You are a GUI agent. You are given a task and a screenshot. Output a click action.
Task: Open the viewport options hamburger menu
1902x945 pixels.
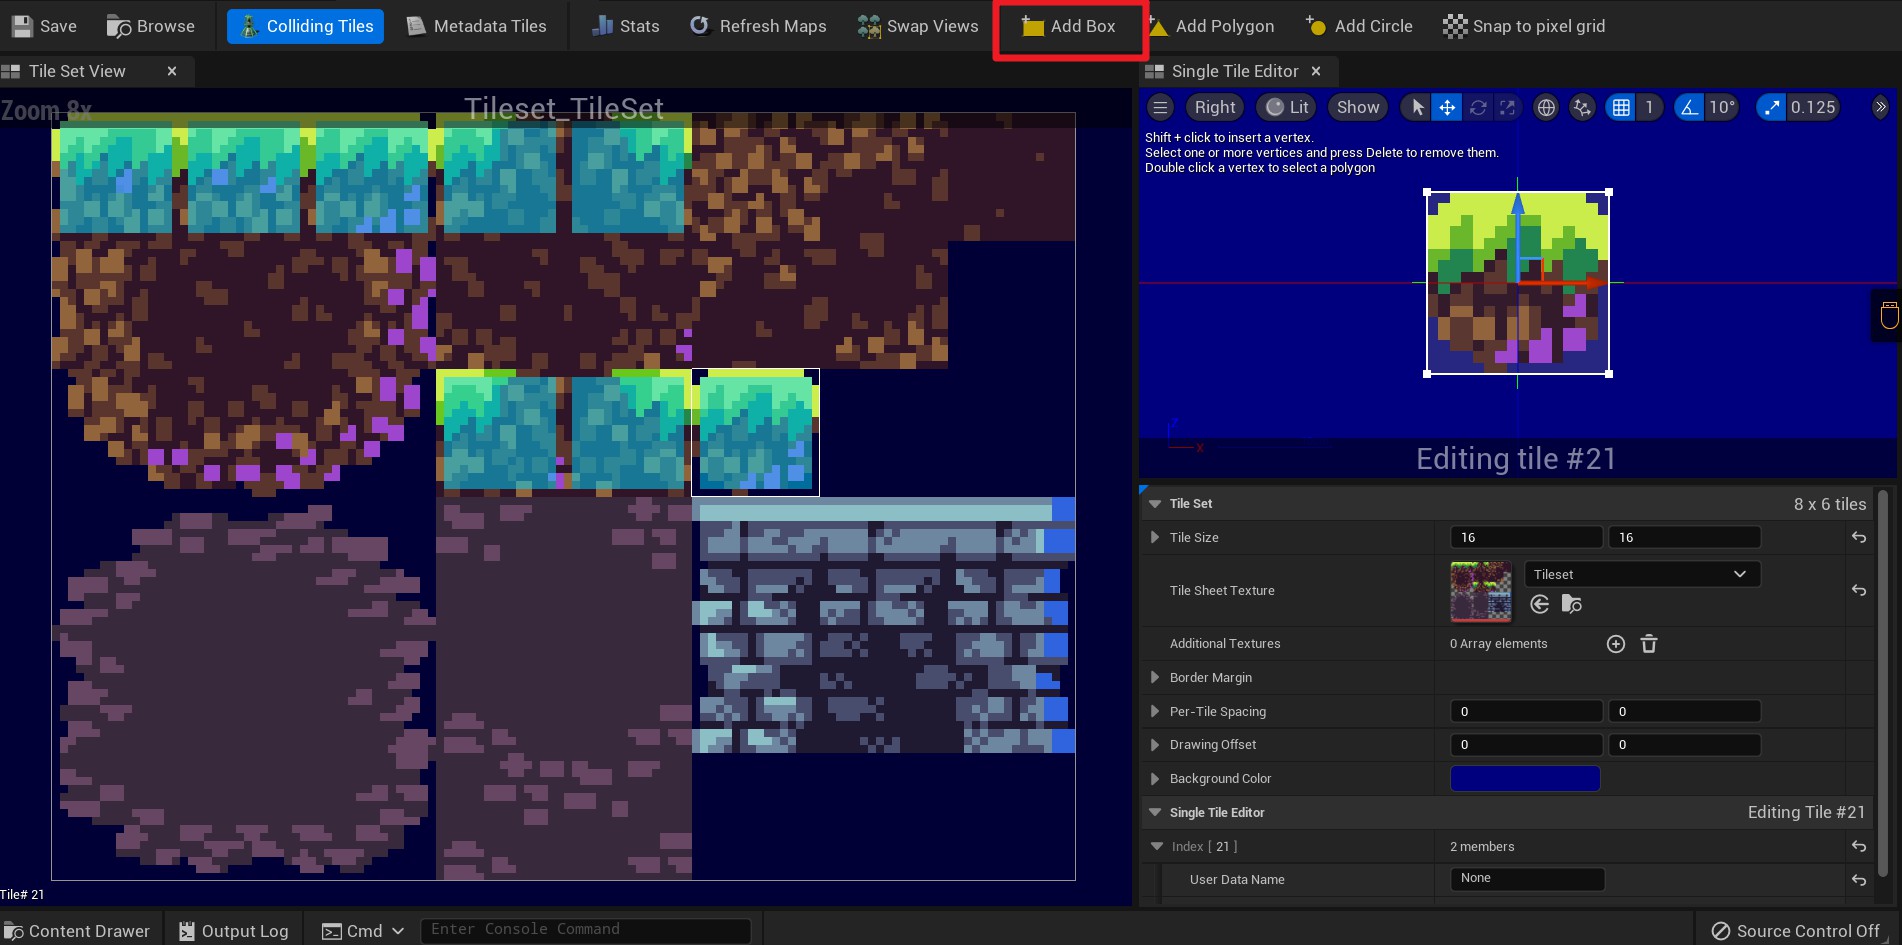tap(1160, 107)
